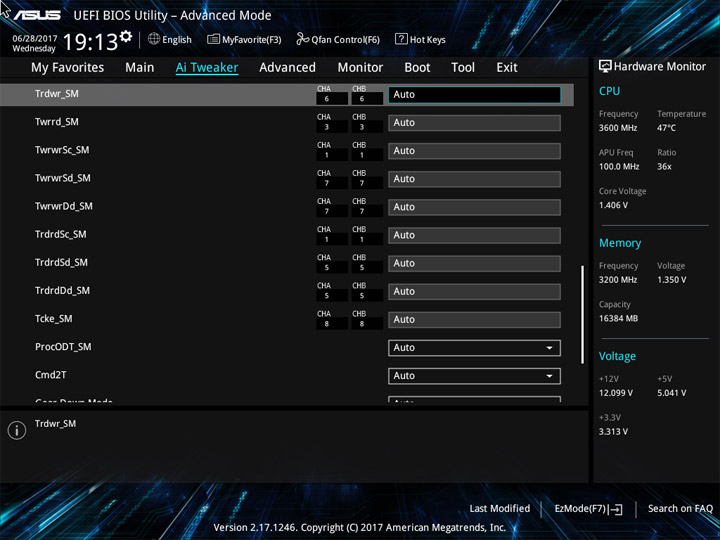This screenshot has height=540, width=720.
Task: Click the ProcODT_SM dropdown arrow
Action: click(x=549, y=348)
